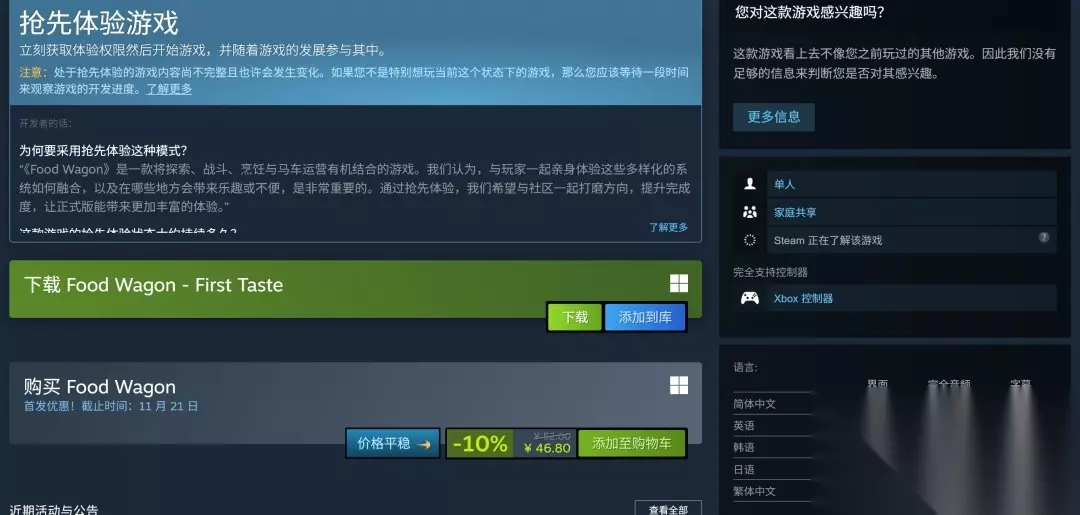Open the 更多信息 button

pos(773,117)
